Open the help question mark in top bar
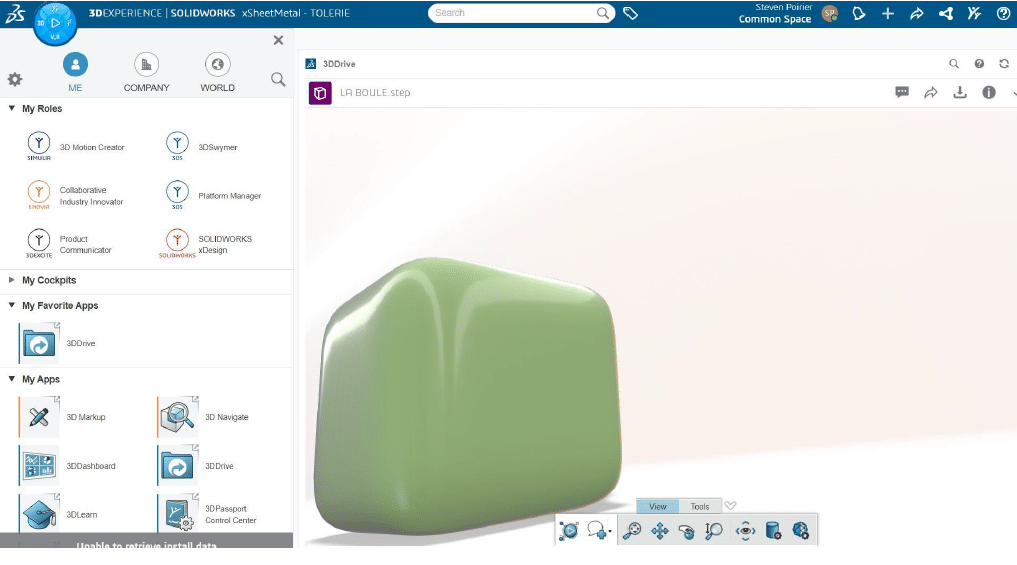 (1003, 14)
